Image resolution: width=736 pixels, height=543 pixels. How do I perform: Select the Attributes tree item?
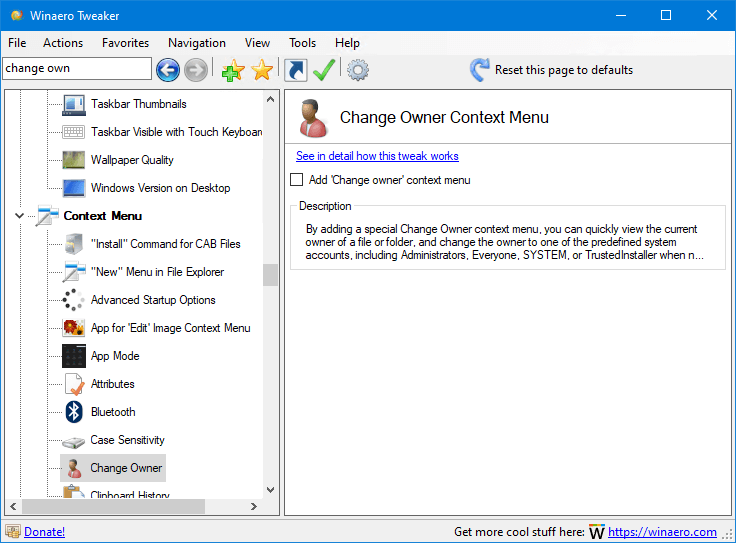coord(113,384)
